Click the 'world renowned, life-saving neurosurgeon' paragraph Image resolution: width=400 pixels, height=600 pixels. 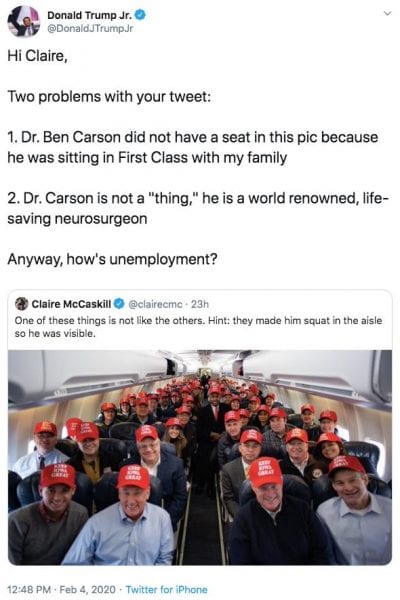click(198, 209)
